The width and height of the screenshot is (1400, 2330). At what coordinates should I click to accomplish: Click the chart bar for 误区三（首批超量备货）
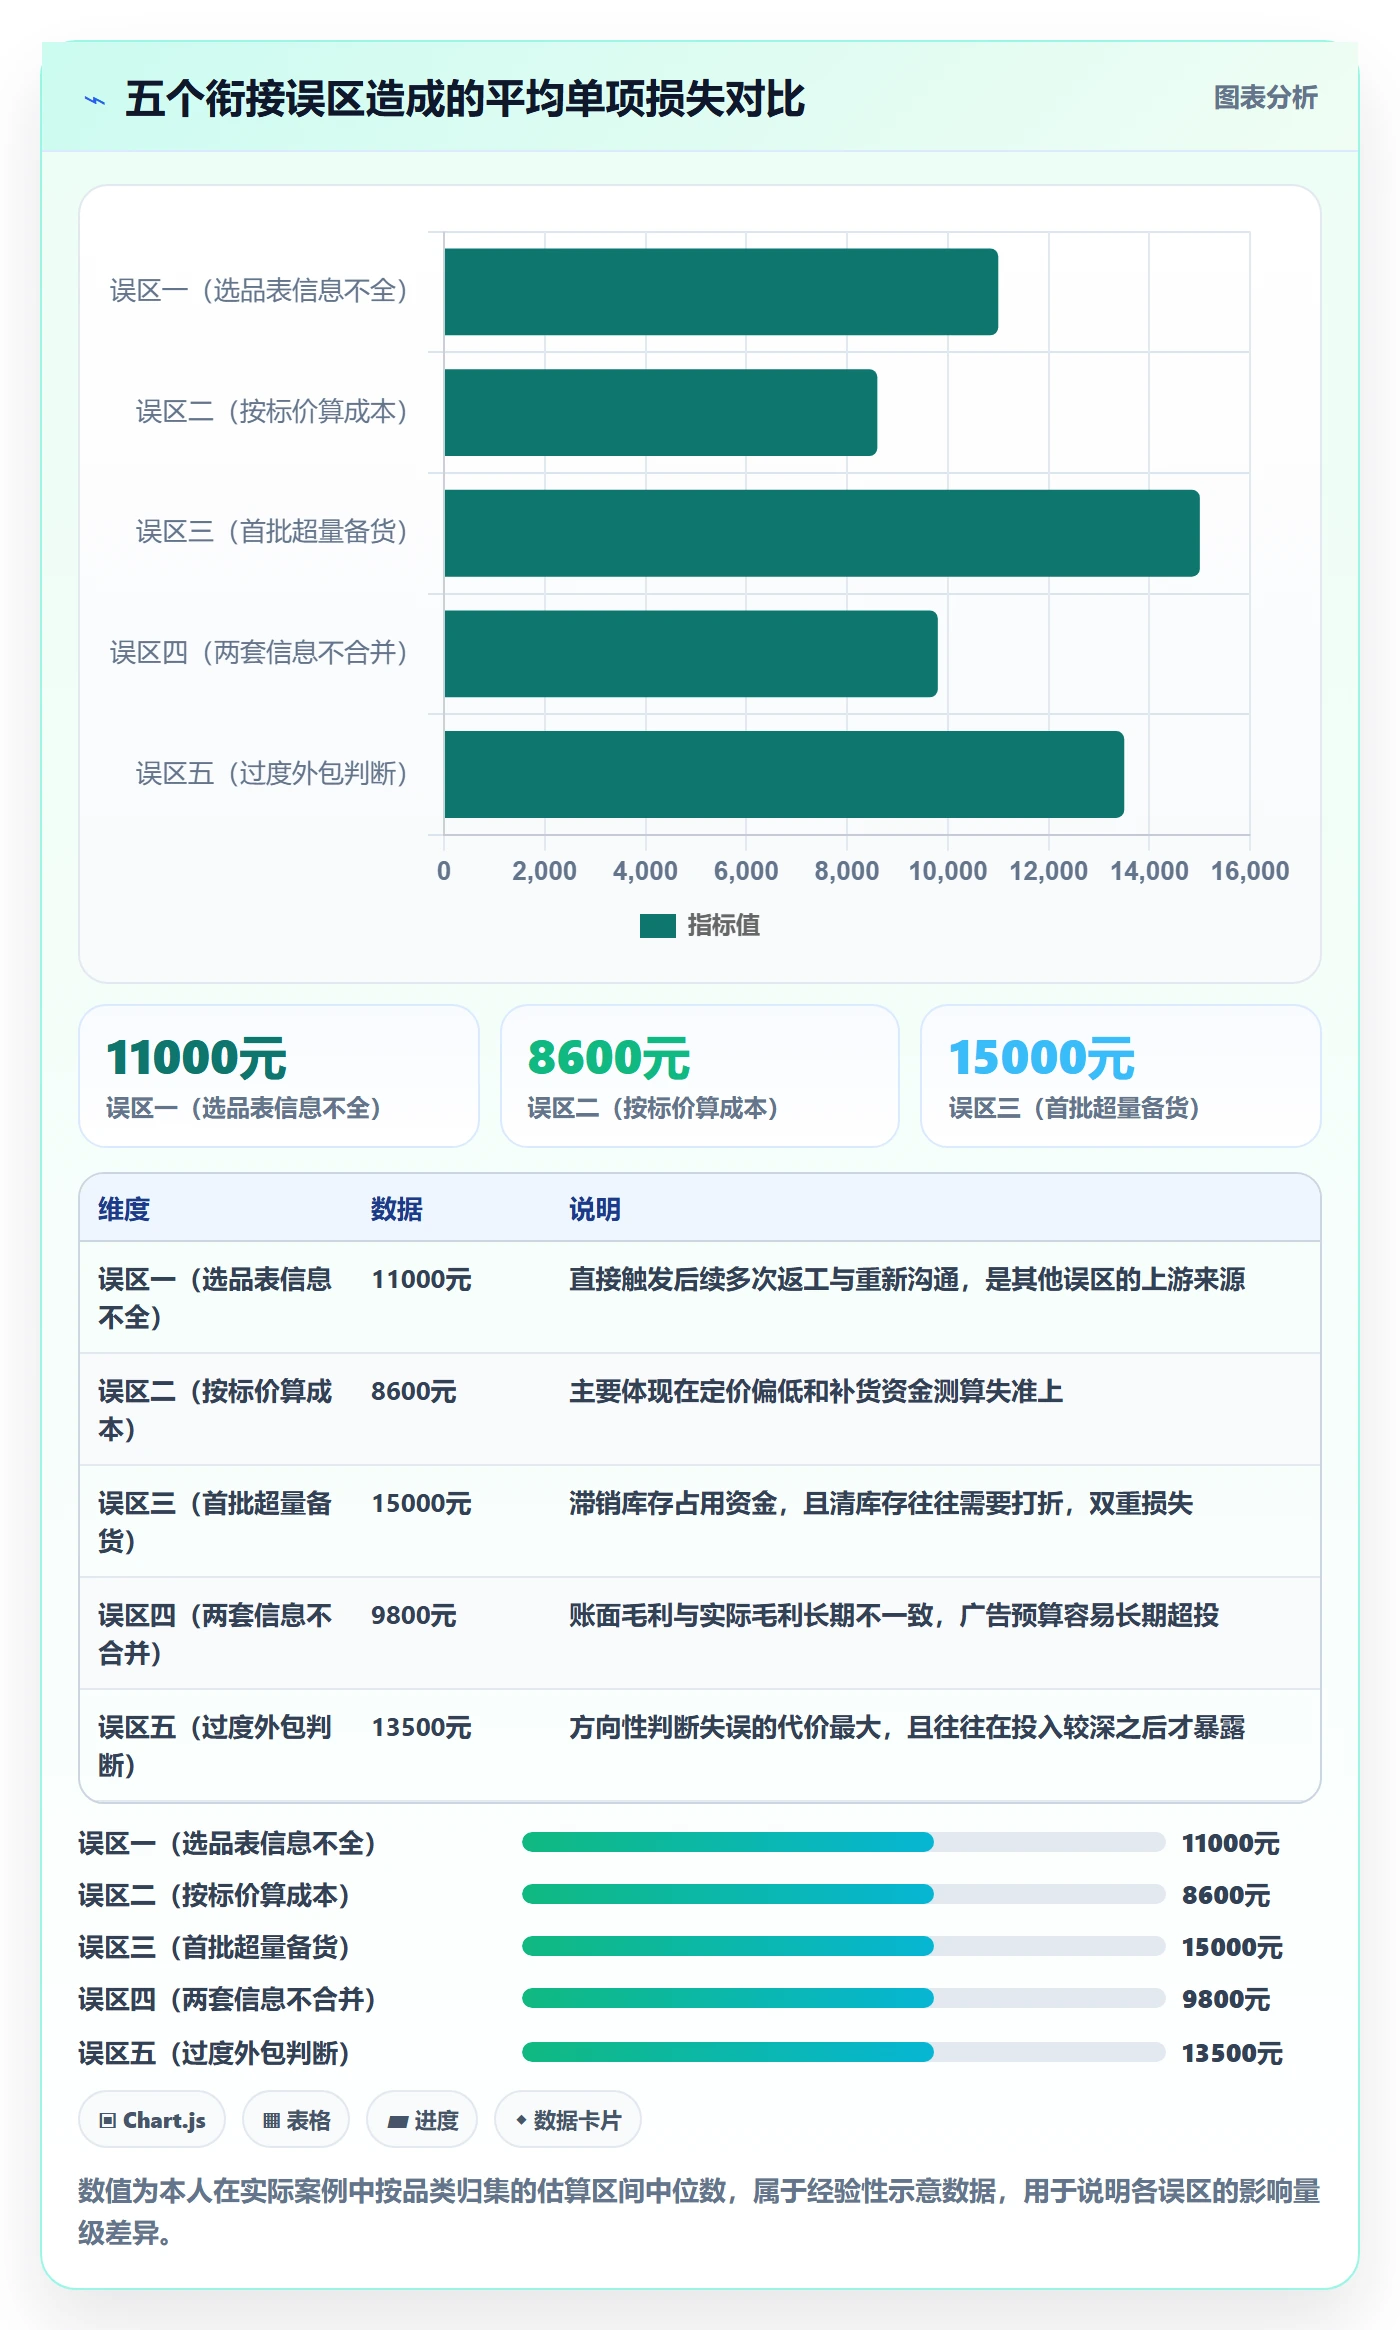coord(822,533)
